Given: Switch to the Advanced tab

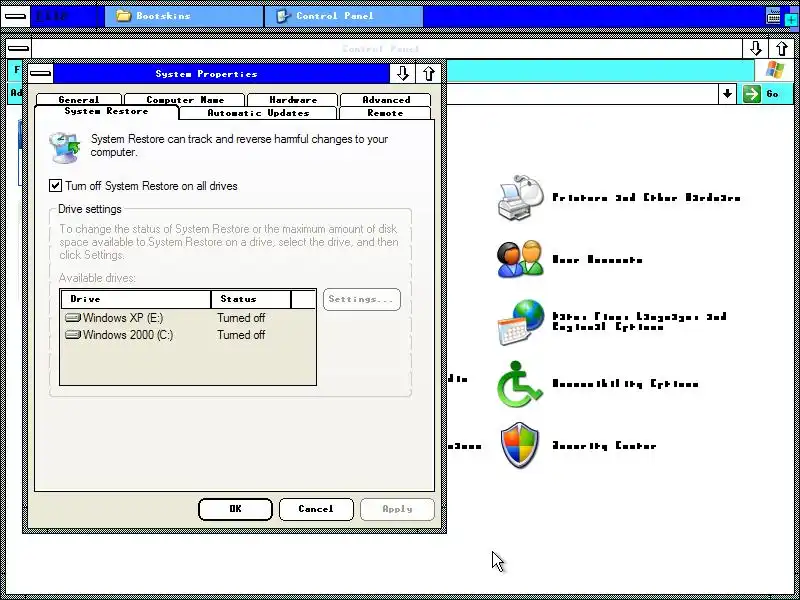Looking at the screenshot, I should (386, 99).
